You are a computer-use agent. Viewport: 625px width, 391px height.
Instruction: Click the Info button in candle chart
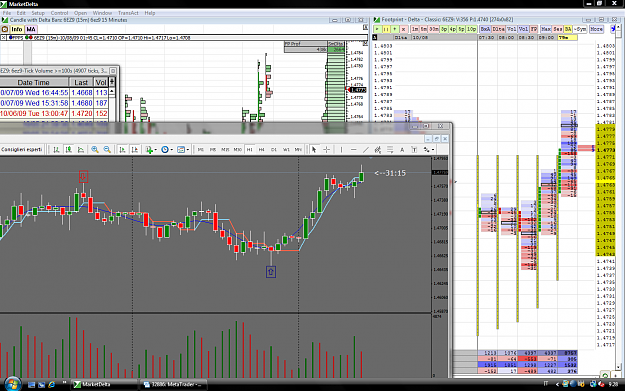[17, 29]
